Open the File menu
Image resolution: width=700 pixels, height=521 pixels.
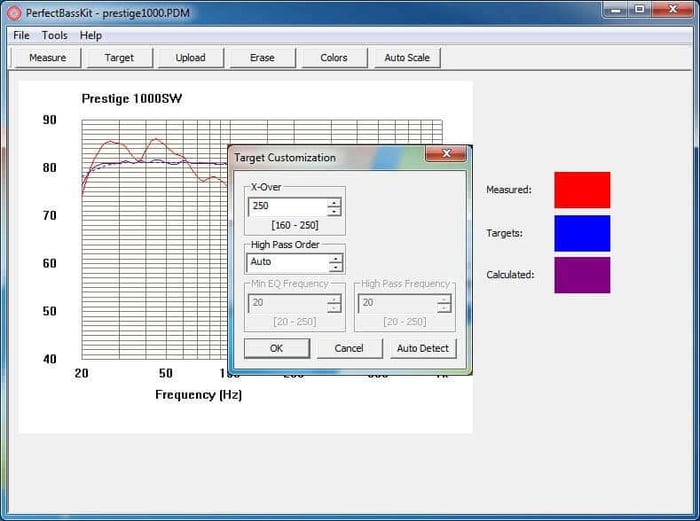click(21, 35)
